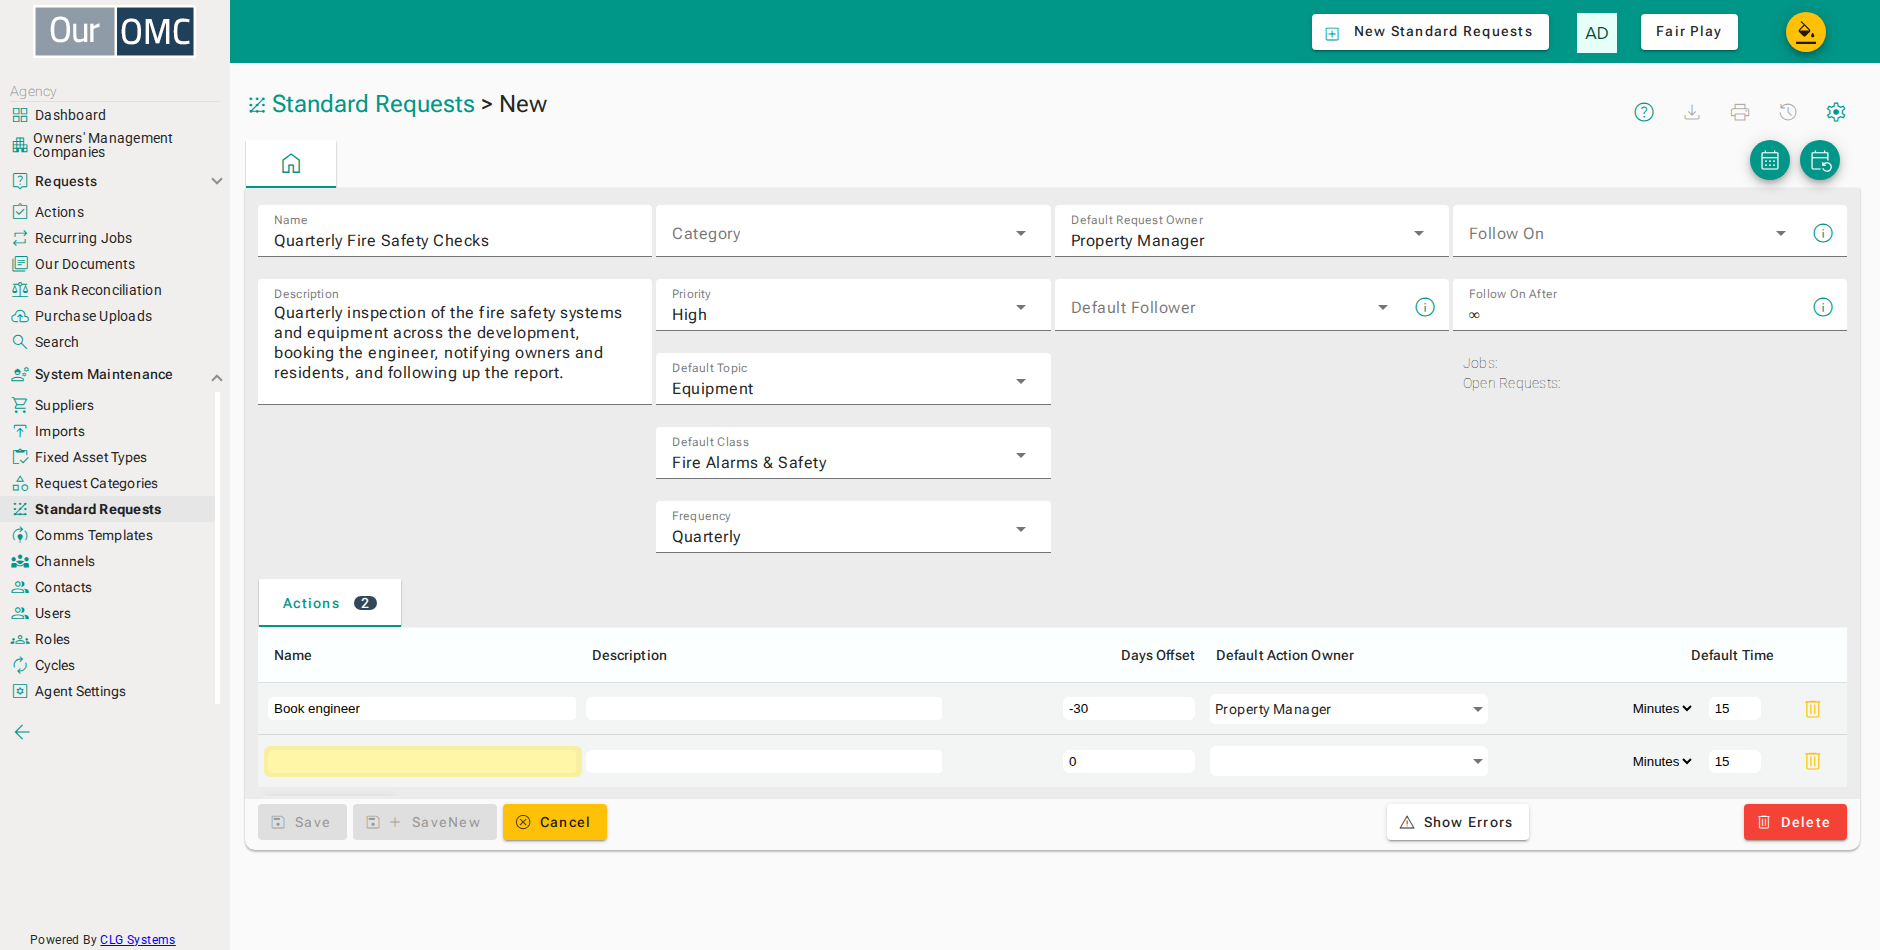Open the Priority dropdown showing High
The width and height of the screenshot is (1880, 950).
coord(853,306)
